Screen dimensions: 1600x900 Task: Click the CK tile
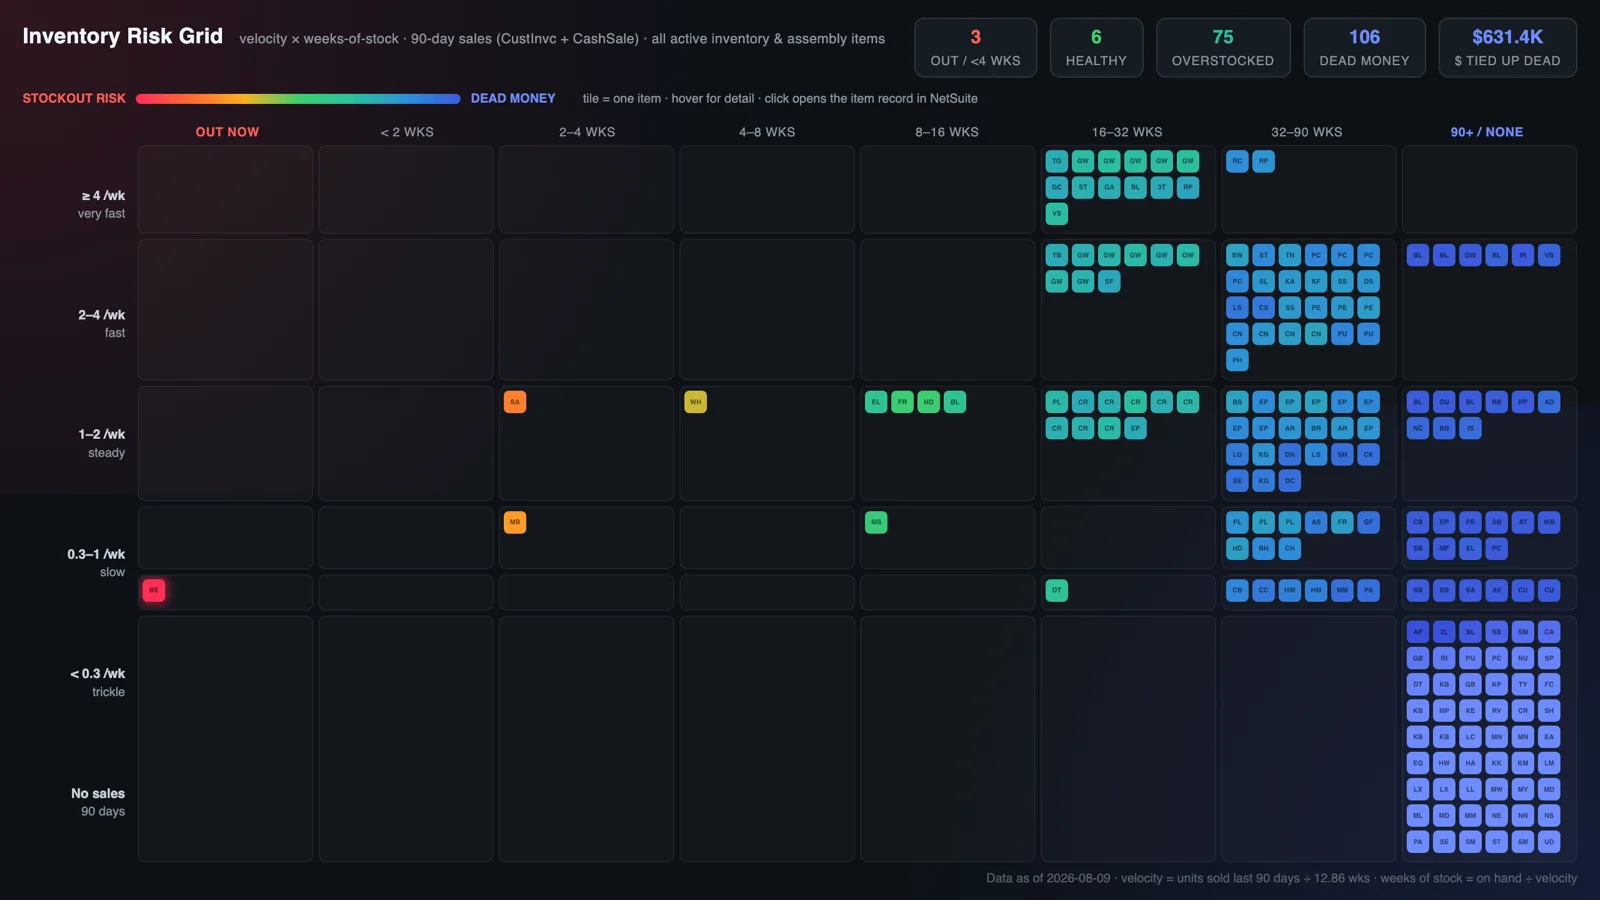pyautogui.click(x=1368, y=454)
